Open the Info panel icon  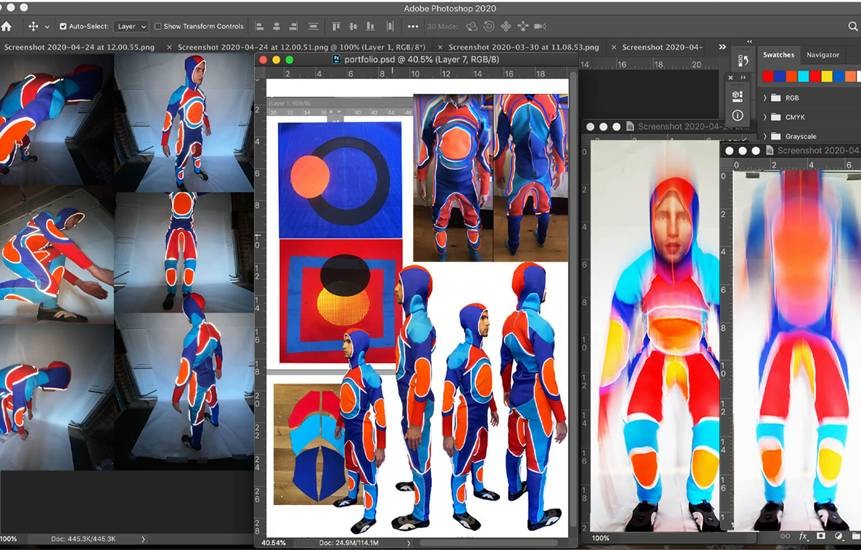coord(738,116)
